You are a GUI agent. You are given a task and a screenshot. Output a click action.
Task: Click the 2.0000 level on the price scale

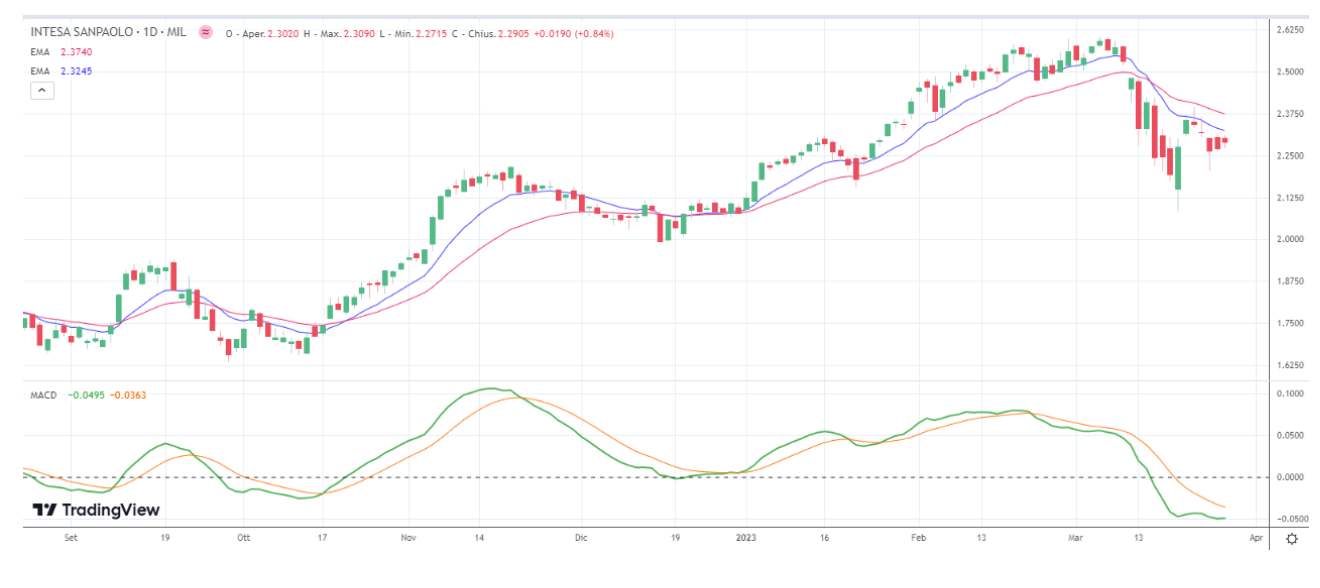1292,239
